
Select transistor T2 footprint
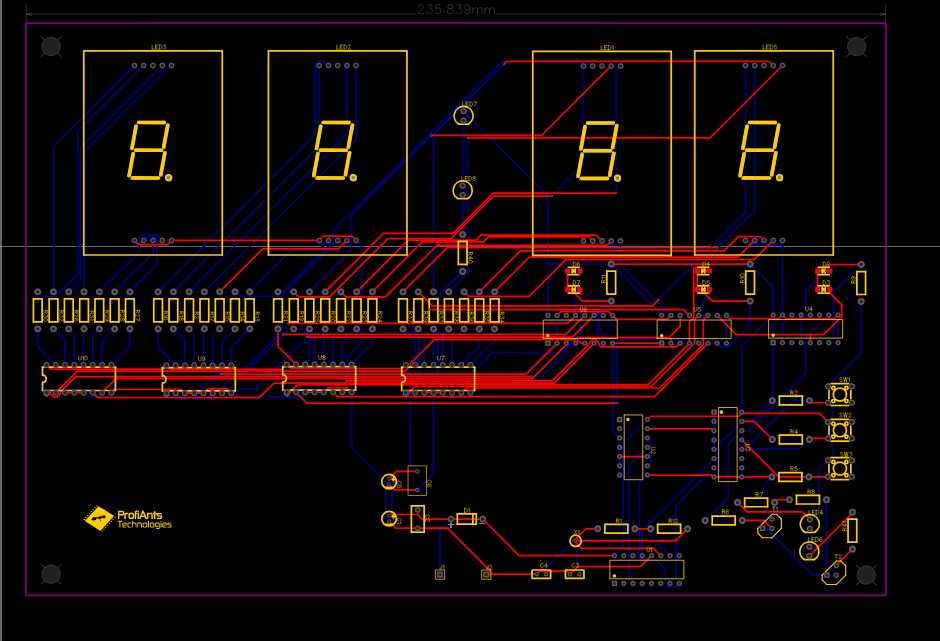coord(834,574)
